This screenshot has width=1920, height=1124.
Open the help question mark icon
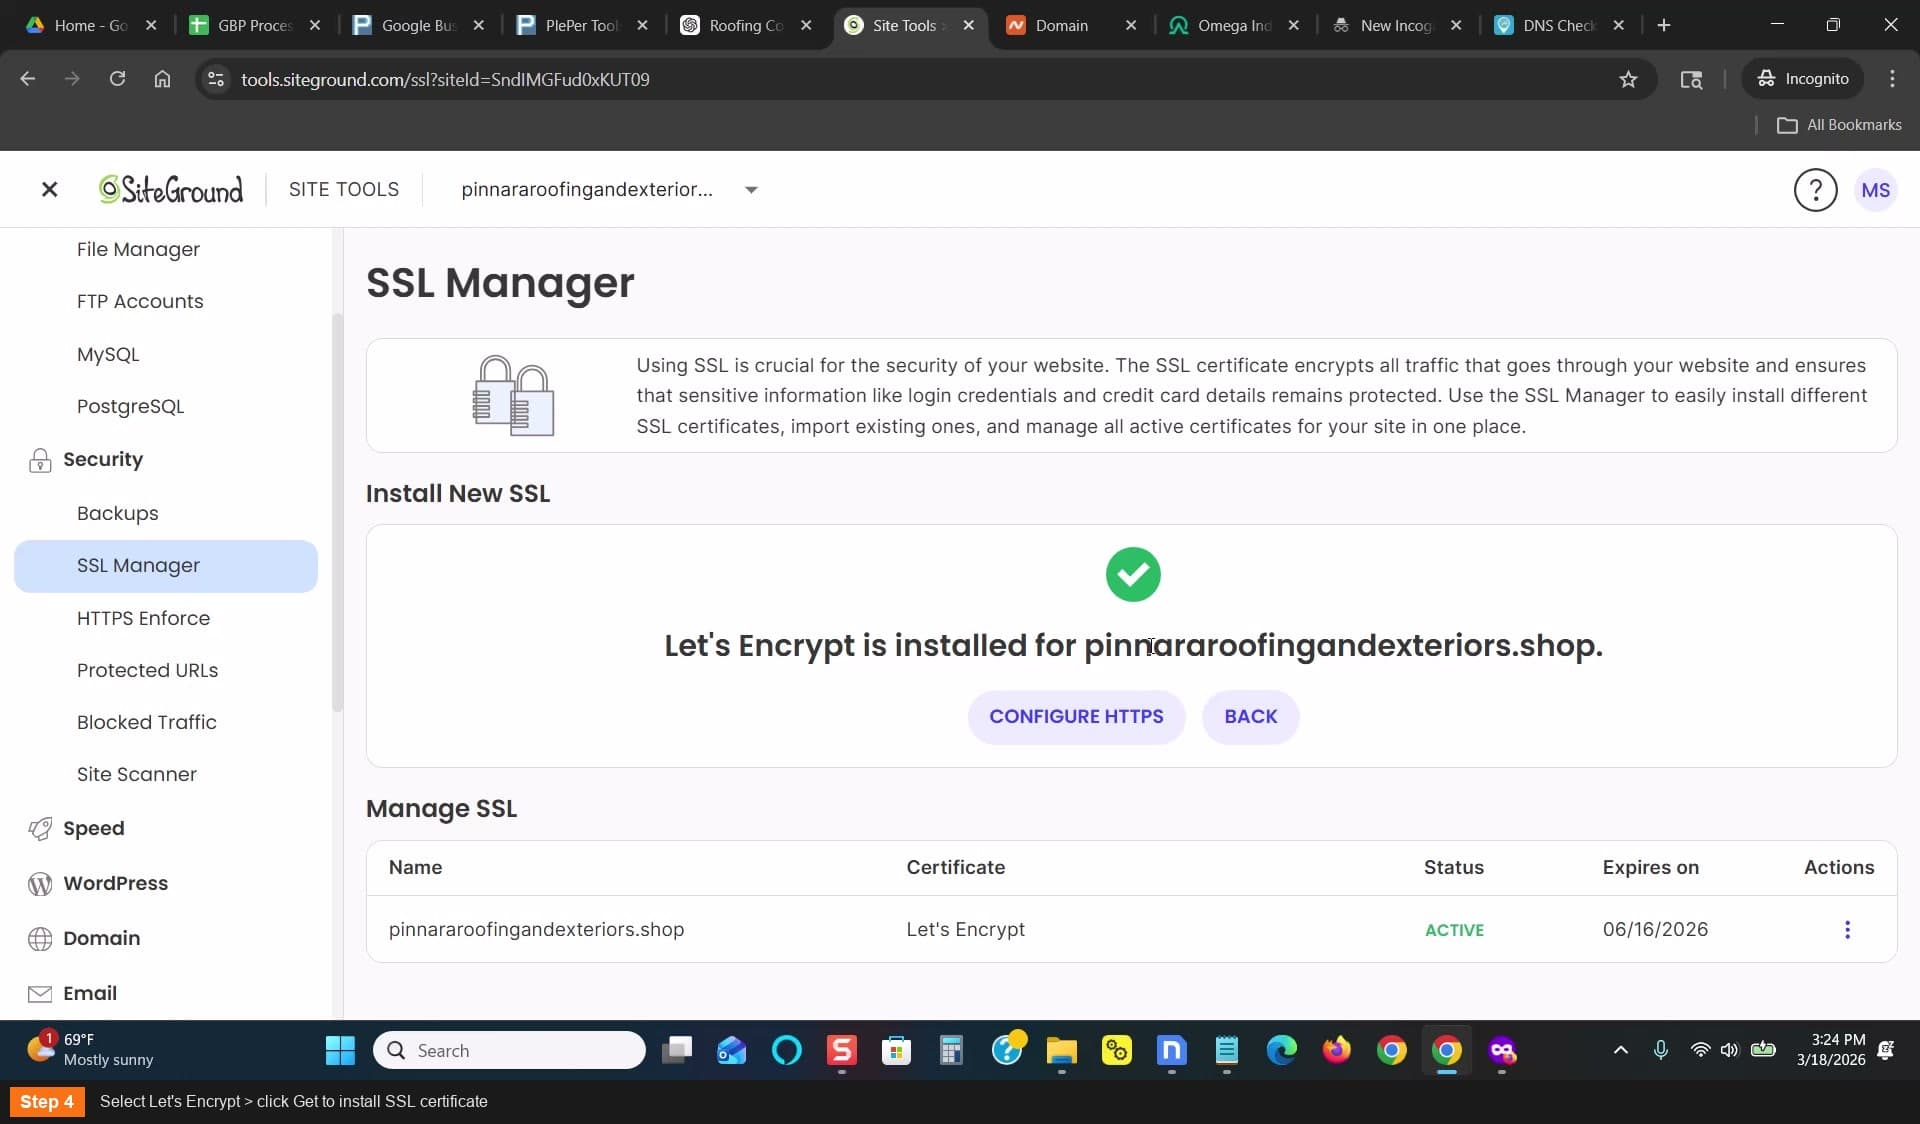pos(1815,190)
